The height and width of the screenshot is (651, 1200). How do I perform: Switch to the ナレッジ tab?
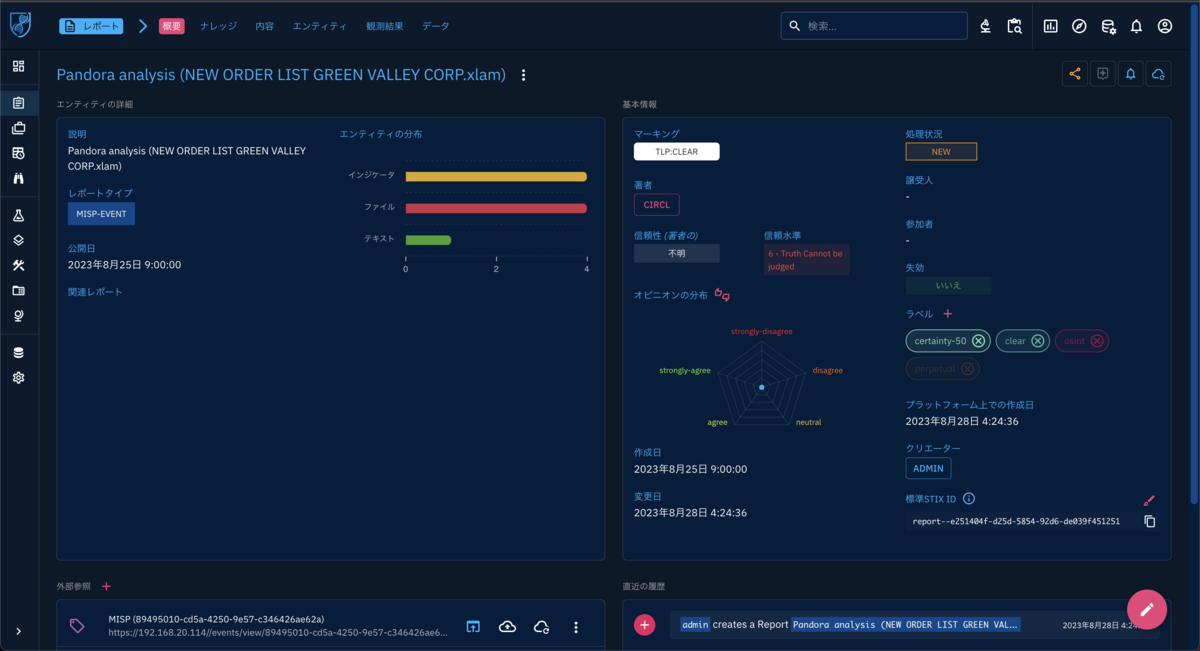(219, 26)
